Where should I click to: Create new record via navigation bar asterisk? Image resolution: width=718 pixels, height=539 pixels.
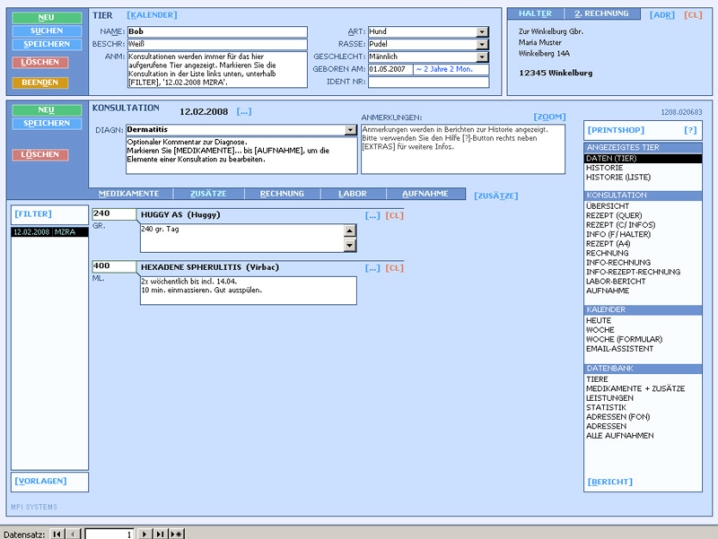(177, 534)
